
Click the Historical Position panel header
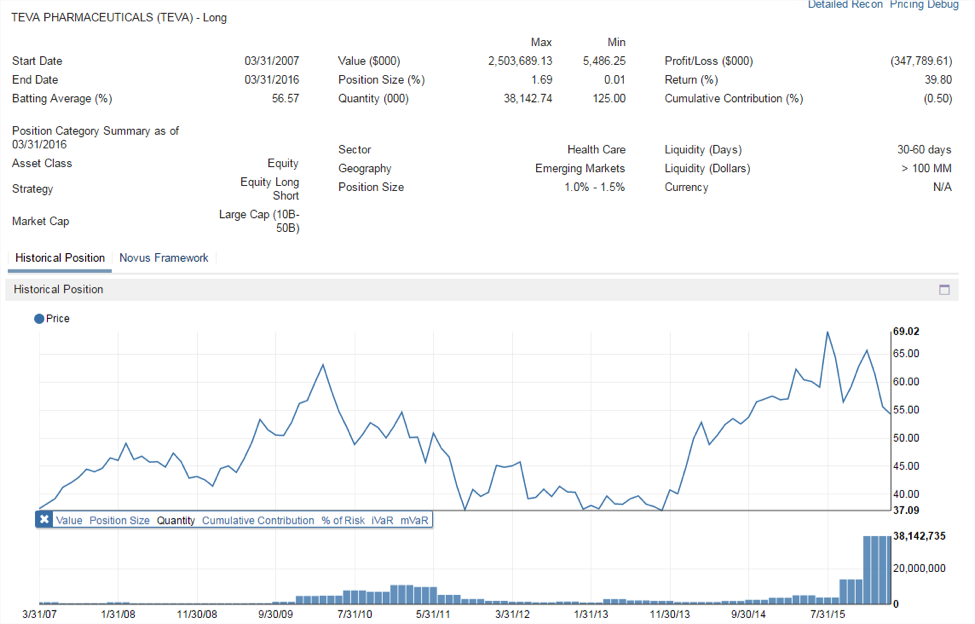(481, 290)
